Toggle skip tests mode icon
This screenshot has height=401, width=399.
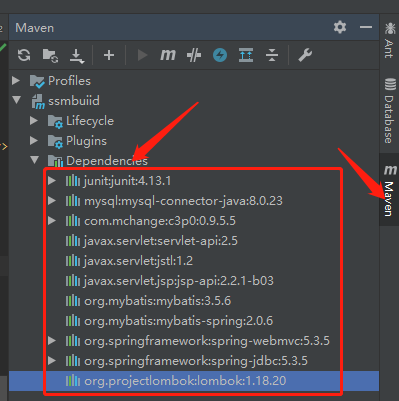(x=194, y=55)
